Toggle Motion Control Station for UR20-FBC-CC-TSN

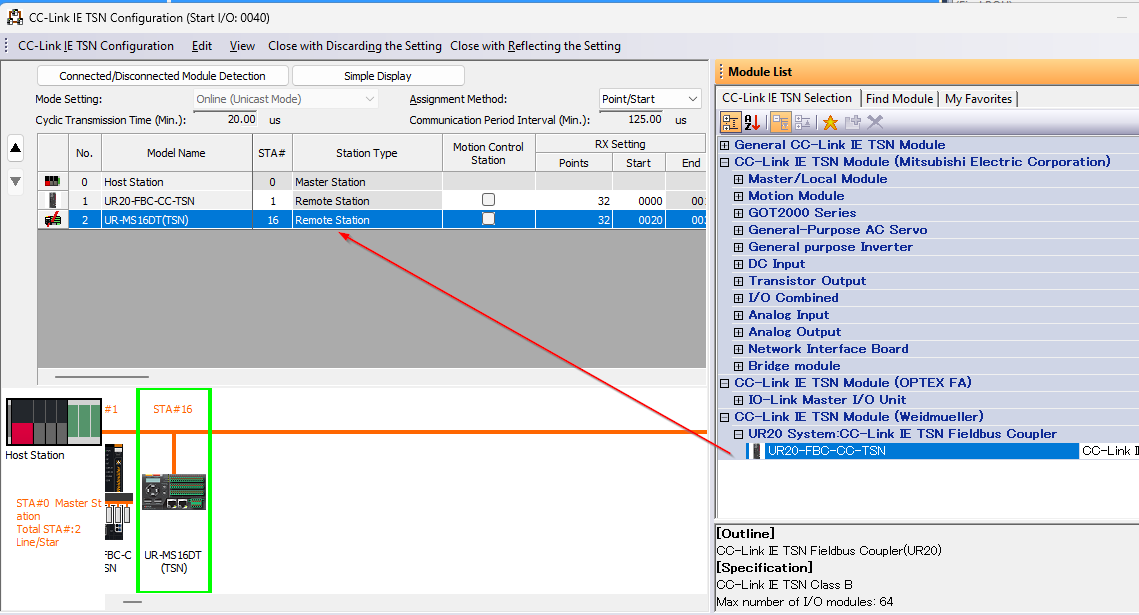coord(488,200)
